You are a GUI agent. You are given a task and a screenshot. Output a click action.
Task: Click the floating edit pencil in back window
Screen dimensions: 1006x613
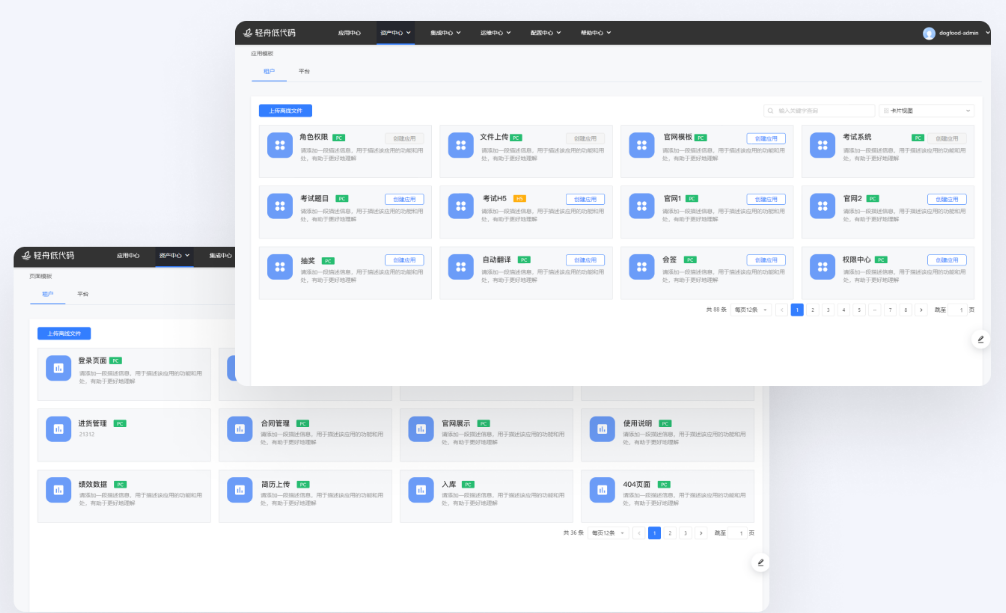pyautogui.click(x=760, y=562)
